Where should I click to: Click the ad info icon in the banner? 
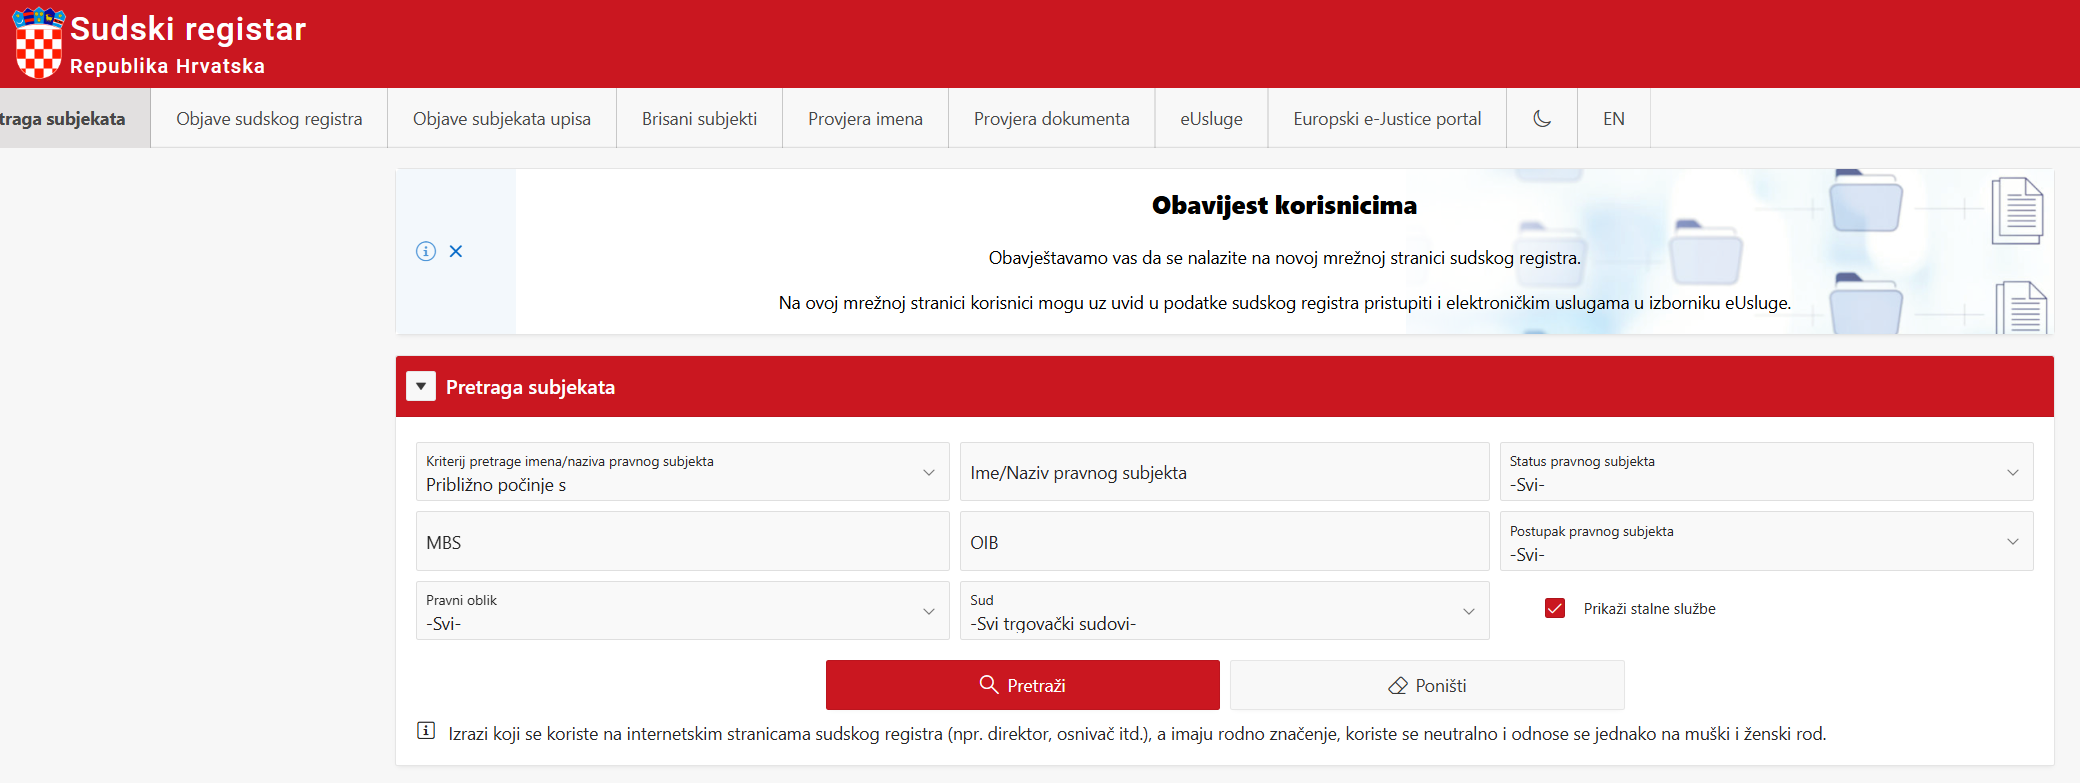tap(426, 251)
